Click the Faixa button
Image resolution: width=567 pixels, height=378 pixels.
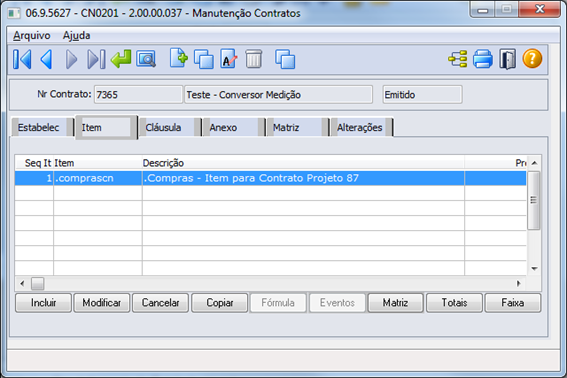point(513,303)
